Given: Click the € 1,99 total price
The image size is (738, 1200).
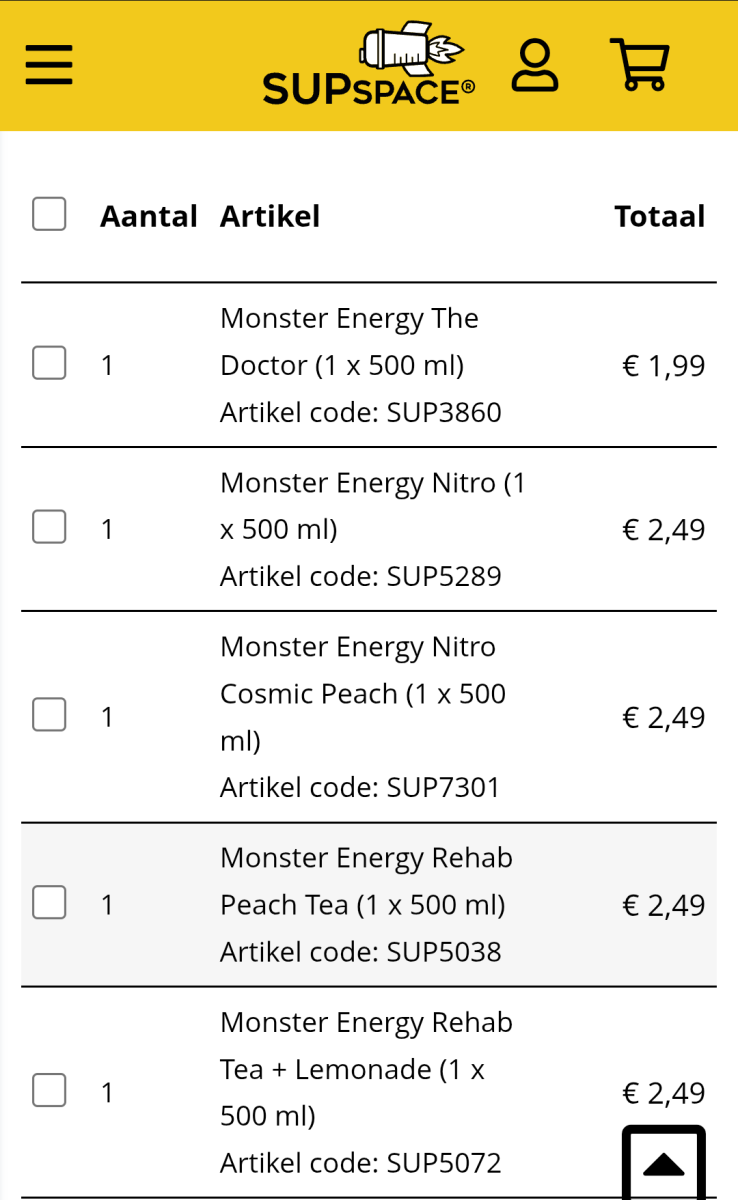Looking at the screenshot, I should tap(664, 366).
